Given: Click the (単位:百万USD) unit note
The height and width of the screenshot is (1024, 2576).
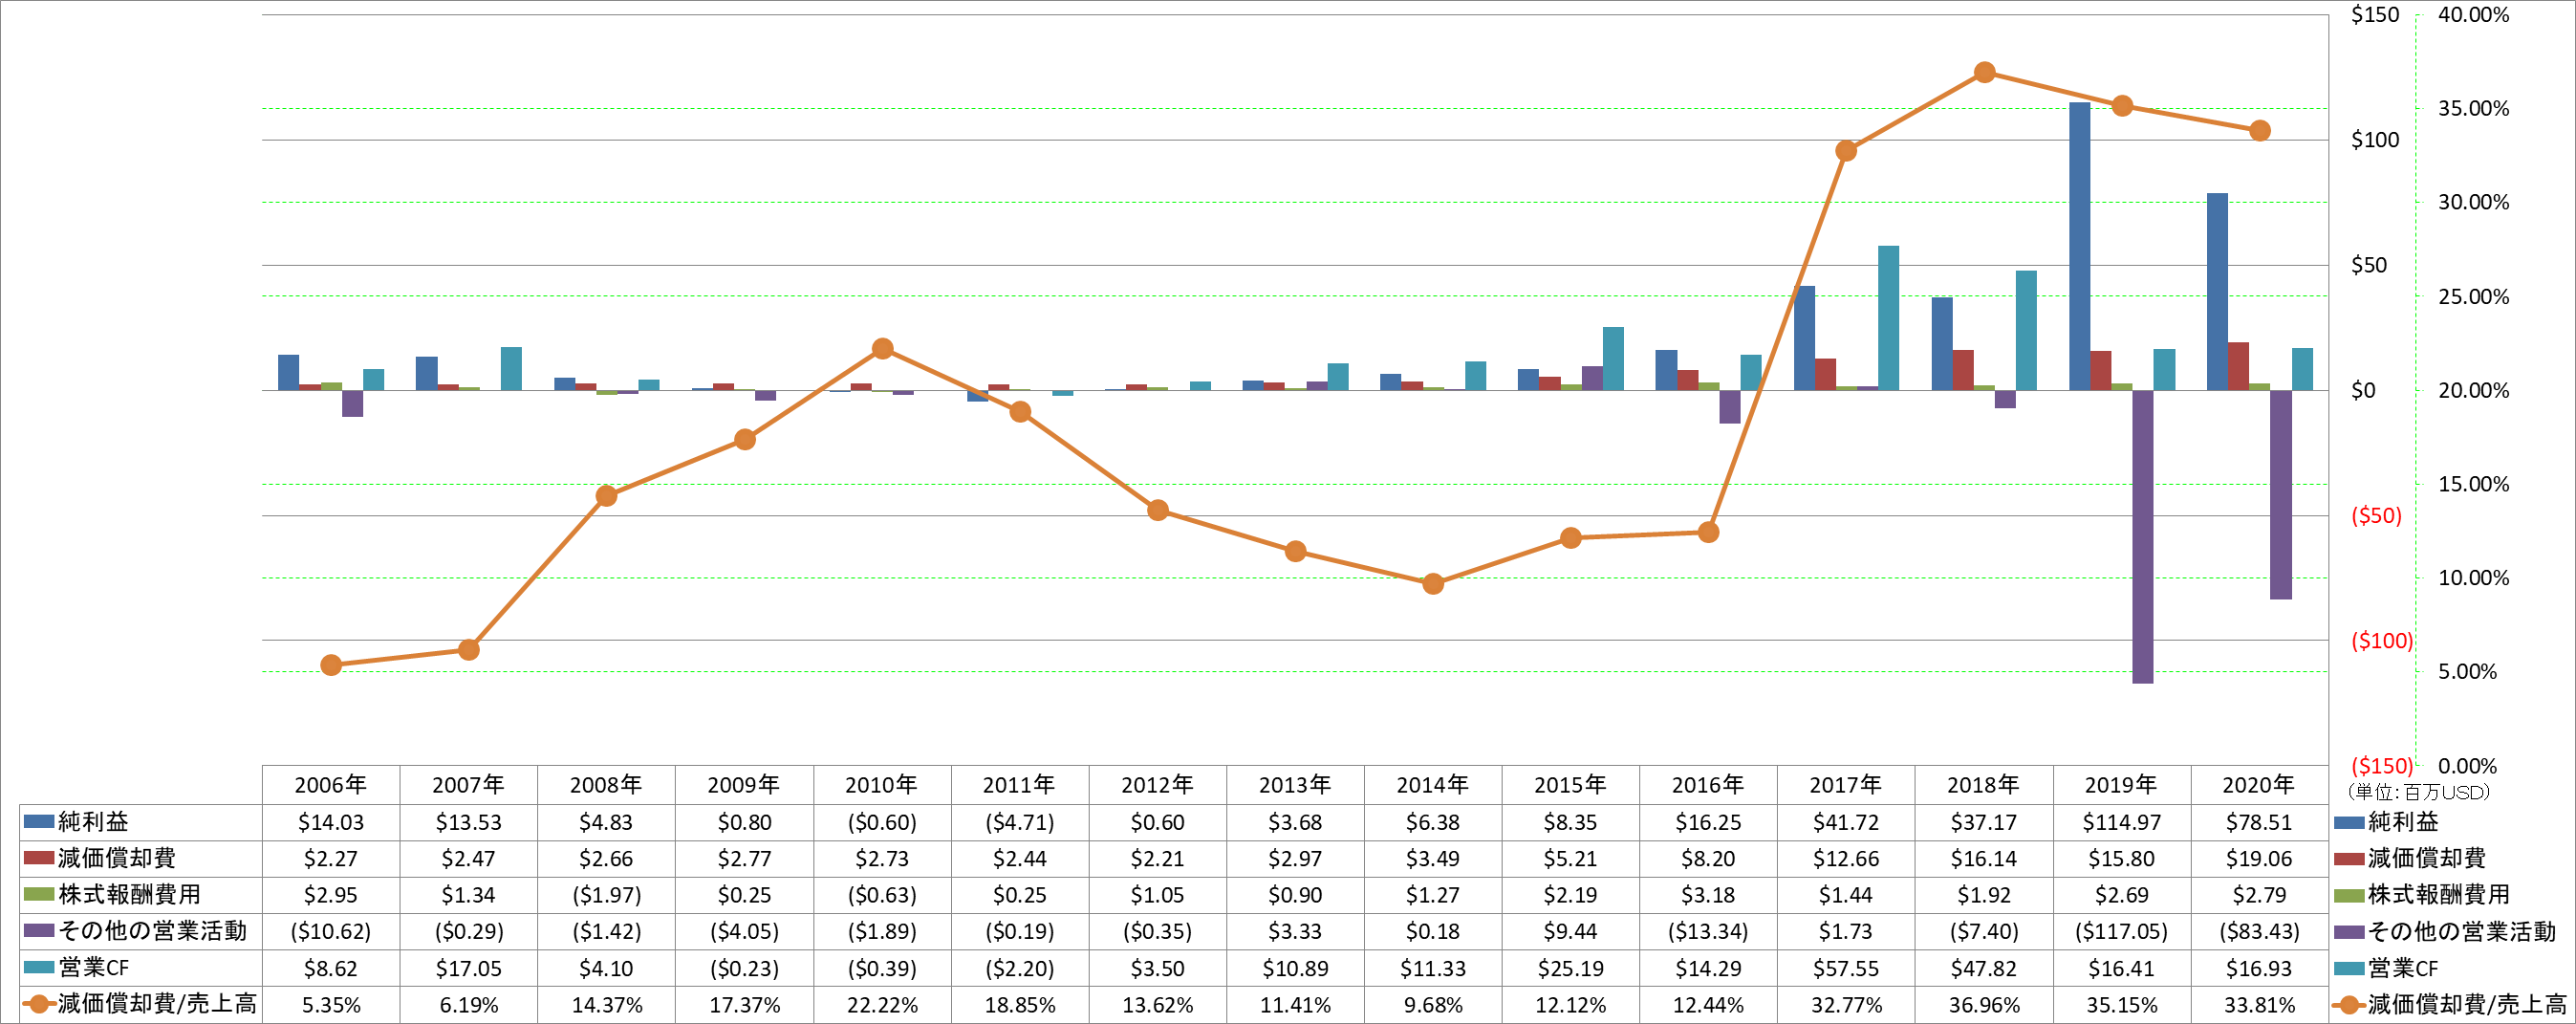Looking at the screenshot, I should (2418, 792).
